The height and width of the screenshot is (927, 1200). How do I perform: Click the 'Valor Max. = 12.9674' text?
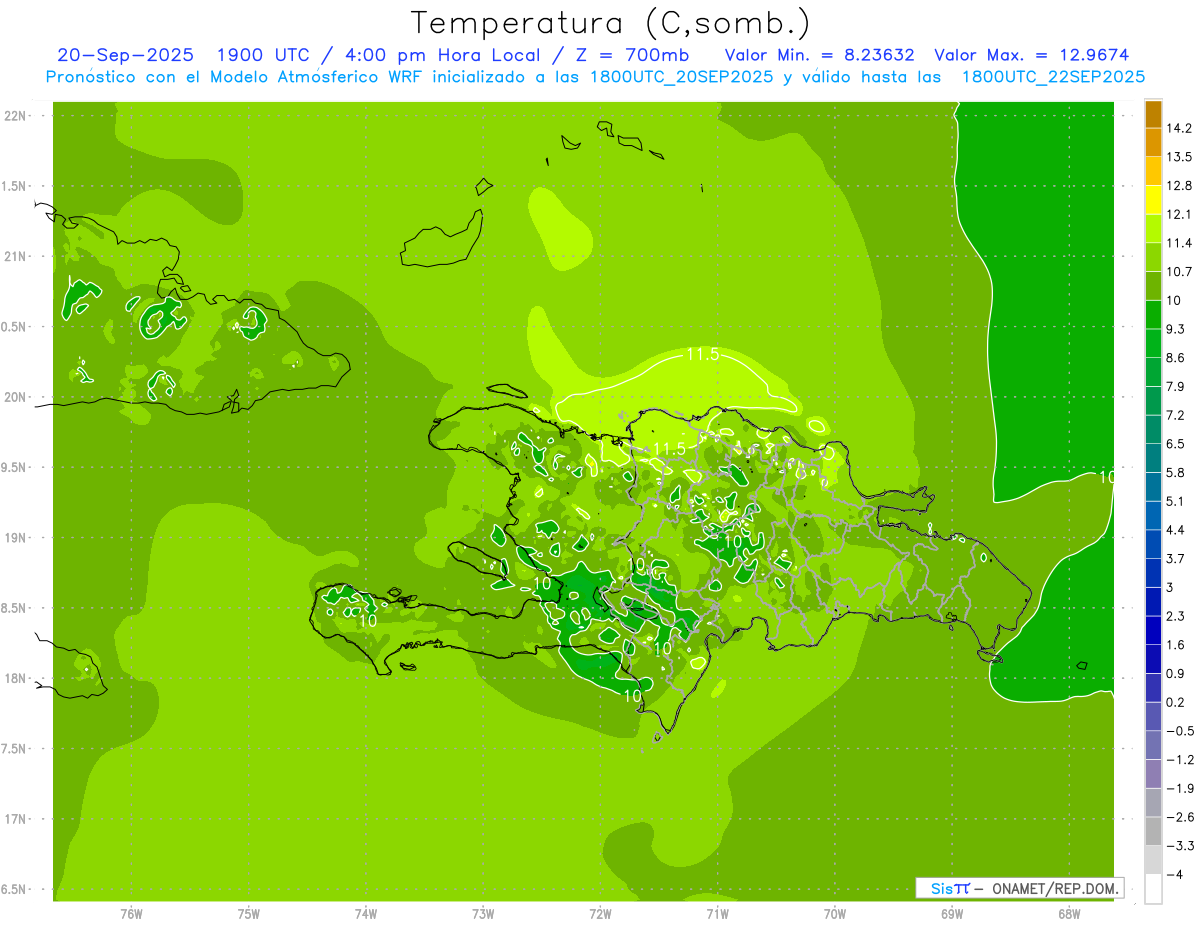[x=1031, y=55]
